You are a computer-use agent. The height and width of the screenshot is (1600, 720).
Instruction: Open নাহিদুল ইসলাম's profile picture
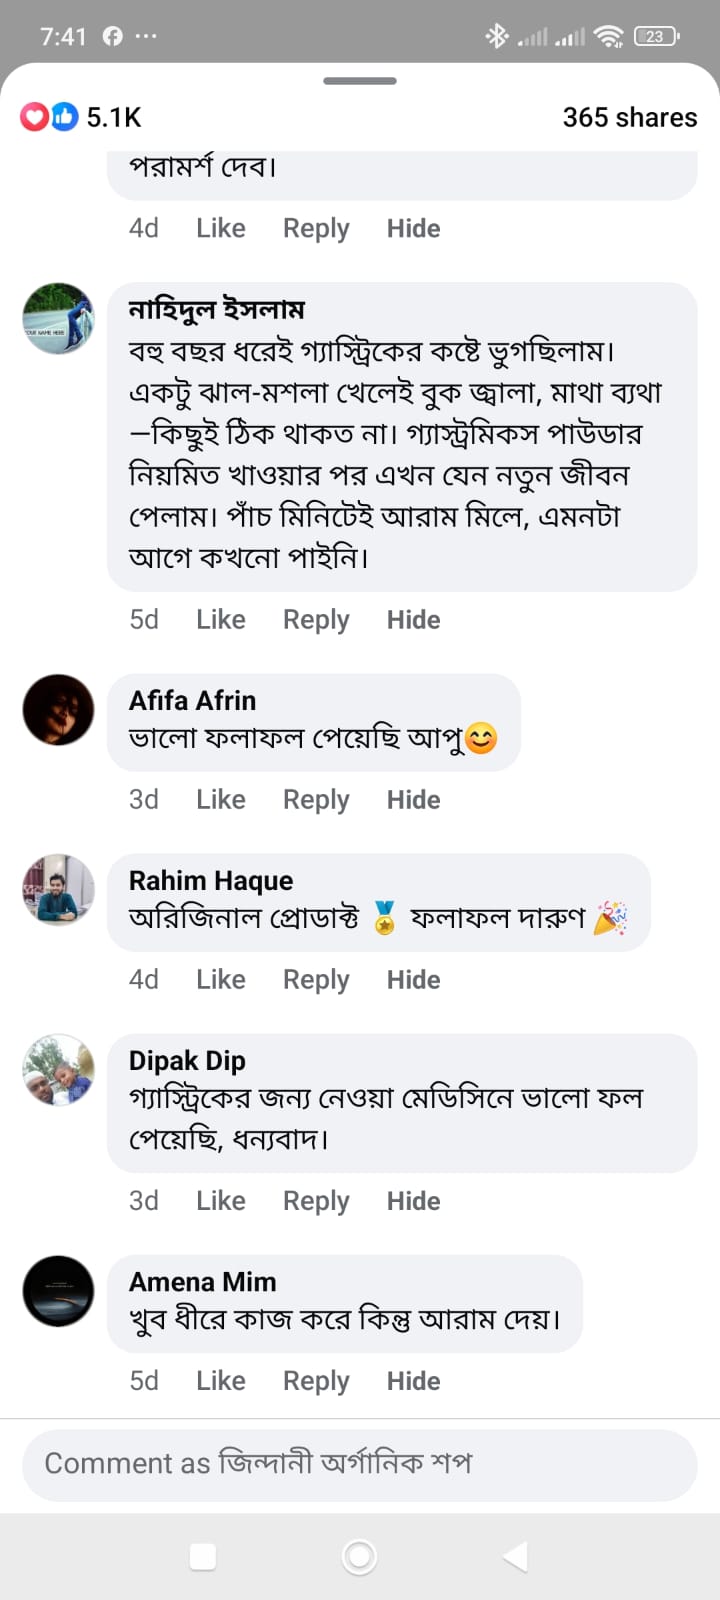pos(59,319)
